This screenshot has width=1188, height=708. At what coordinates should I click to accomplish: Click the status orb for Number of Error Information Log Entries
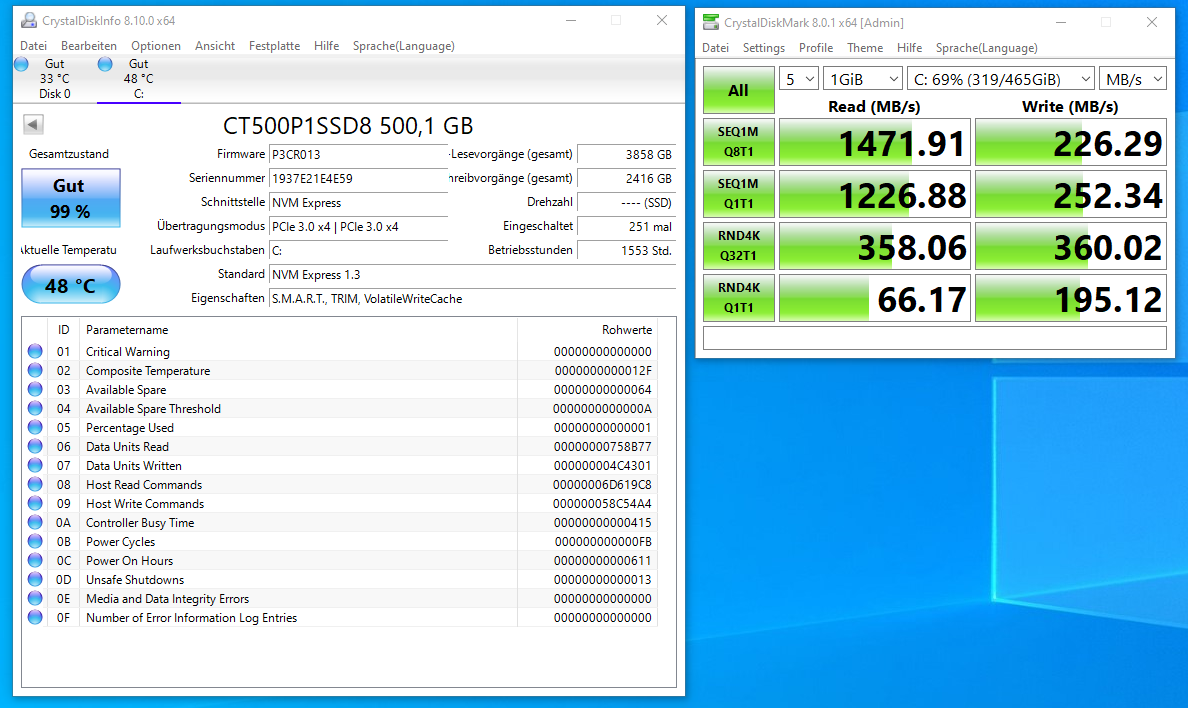[35, 616]
